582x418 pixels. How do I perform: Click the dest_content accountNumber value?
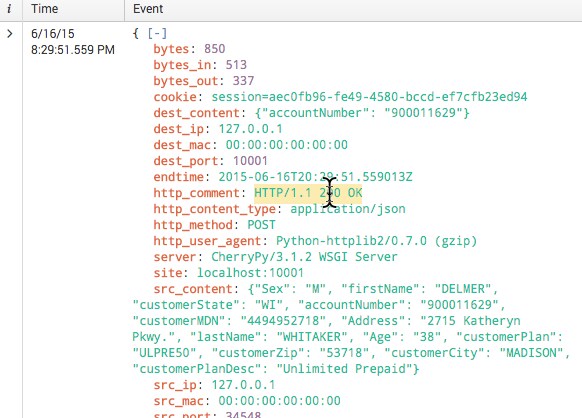pos(362,112)
